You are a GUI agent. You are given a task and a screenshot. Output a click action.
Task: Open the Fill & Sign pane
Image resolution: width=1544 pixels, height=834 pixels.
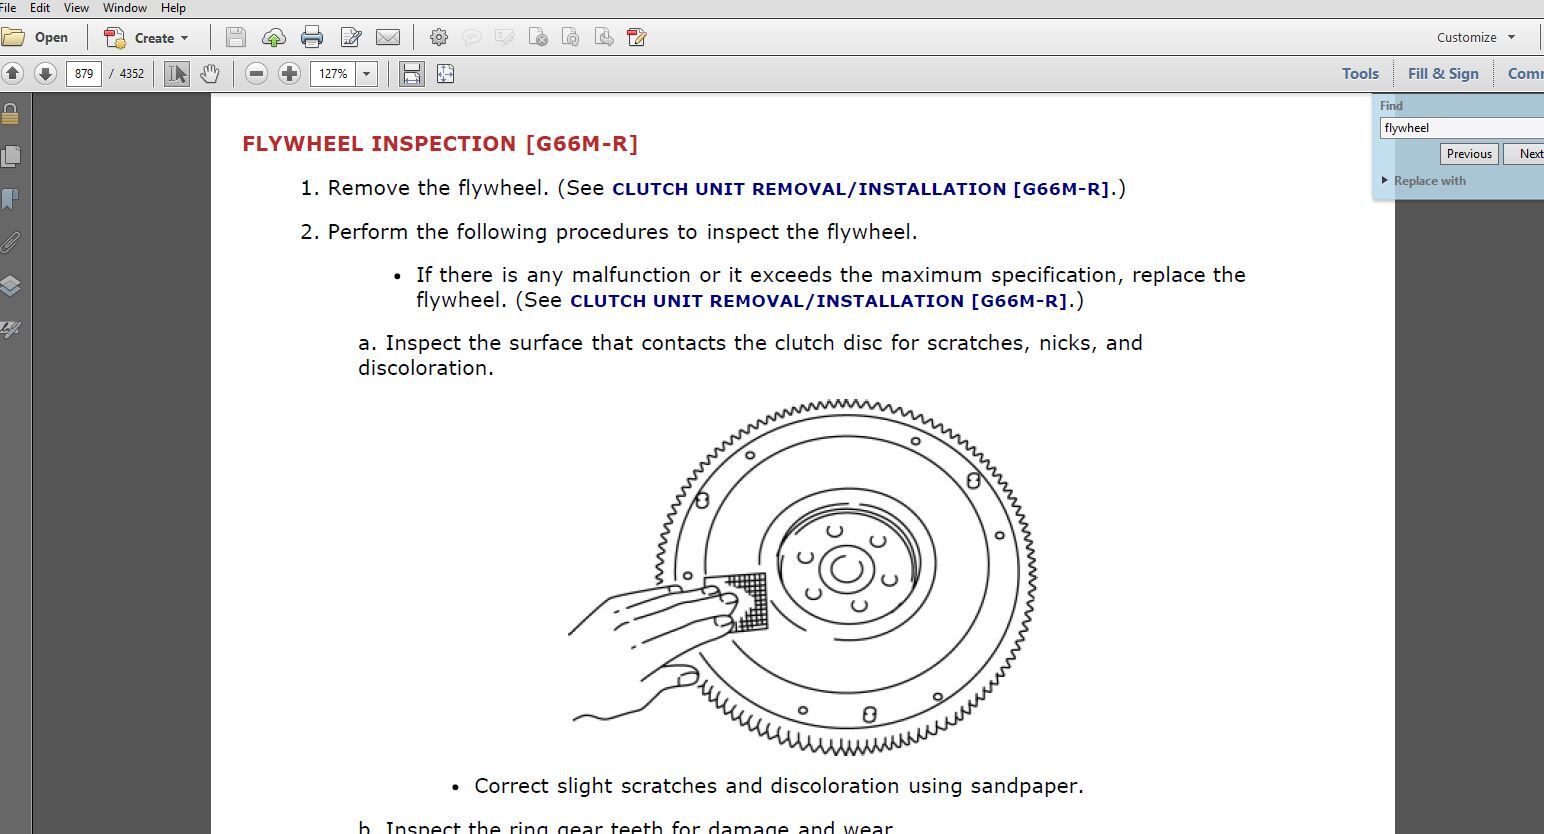1442,74
